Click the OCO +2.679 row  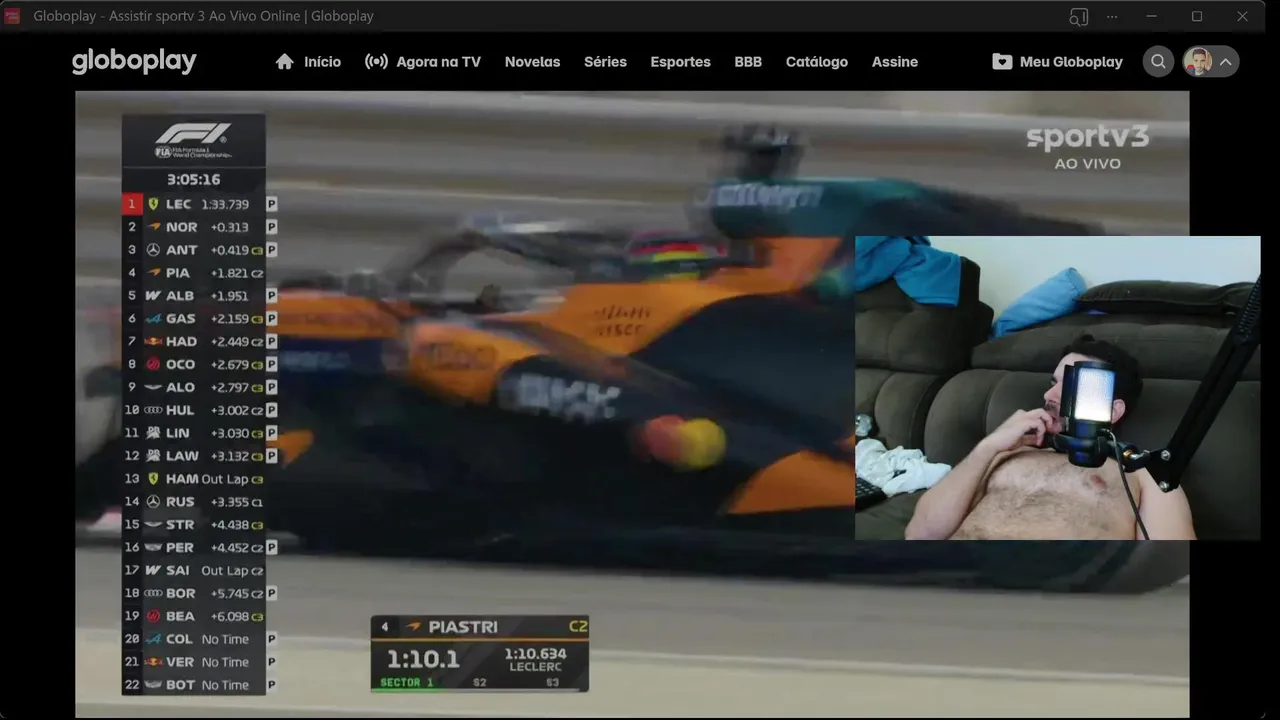pyautogui.click(x=199, y=365)
